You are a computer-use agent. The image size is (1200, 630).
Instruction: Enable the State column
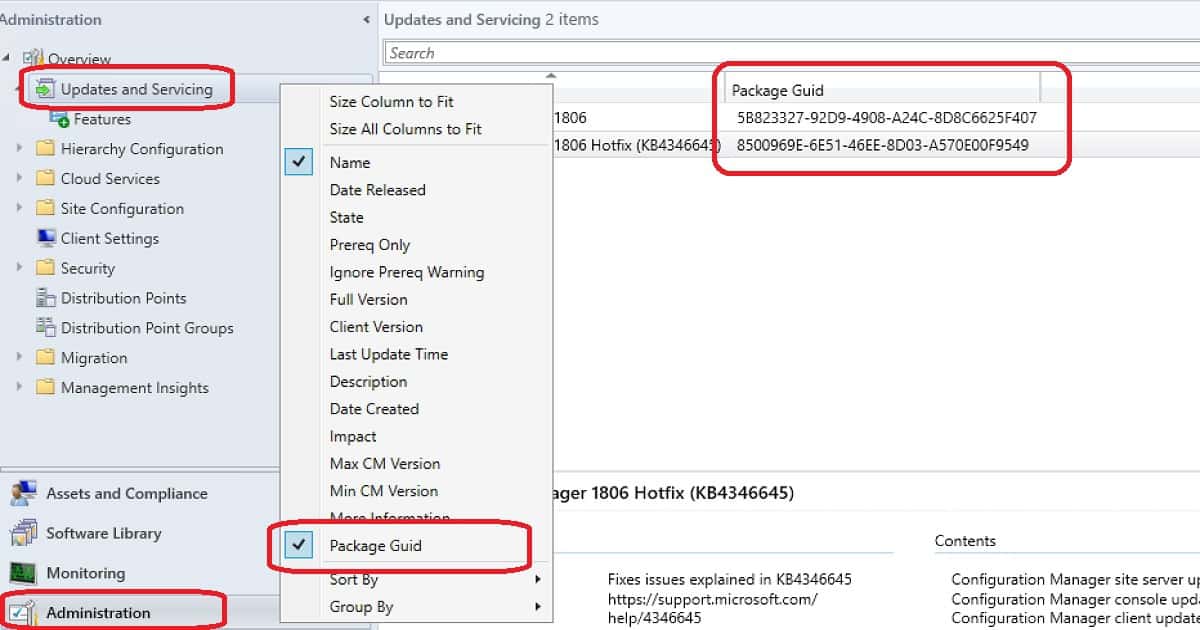pos(347,217)
